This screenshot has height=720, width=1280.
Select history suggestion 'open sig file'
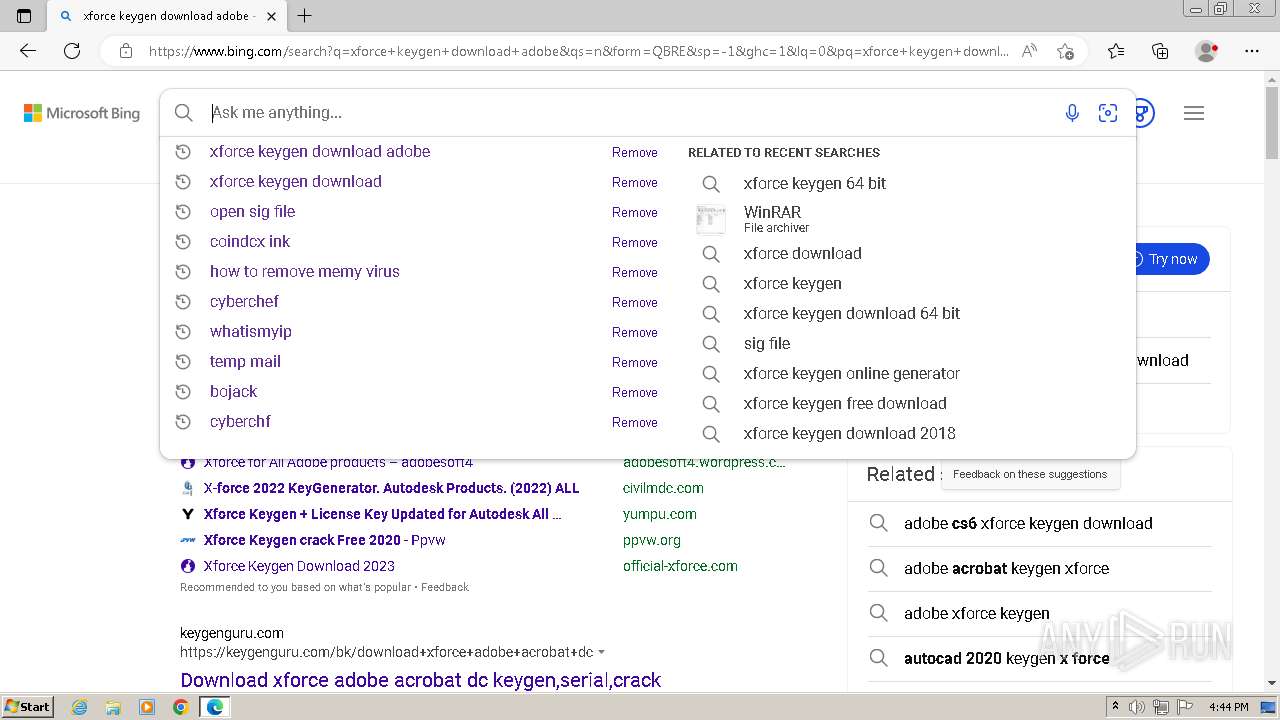point(252,212)
